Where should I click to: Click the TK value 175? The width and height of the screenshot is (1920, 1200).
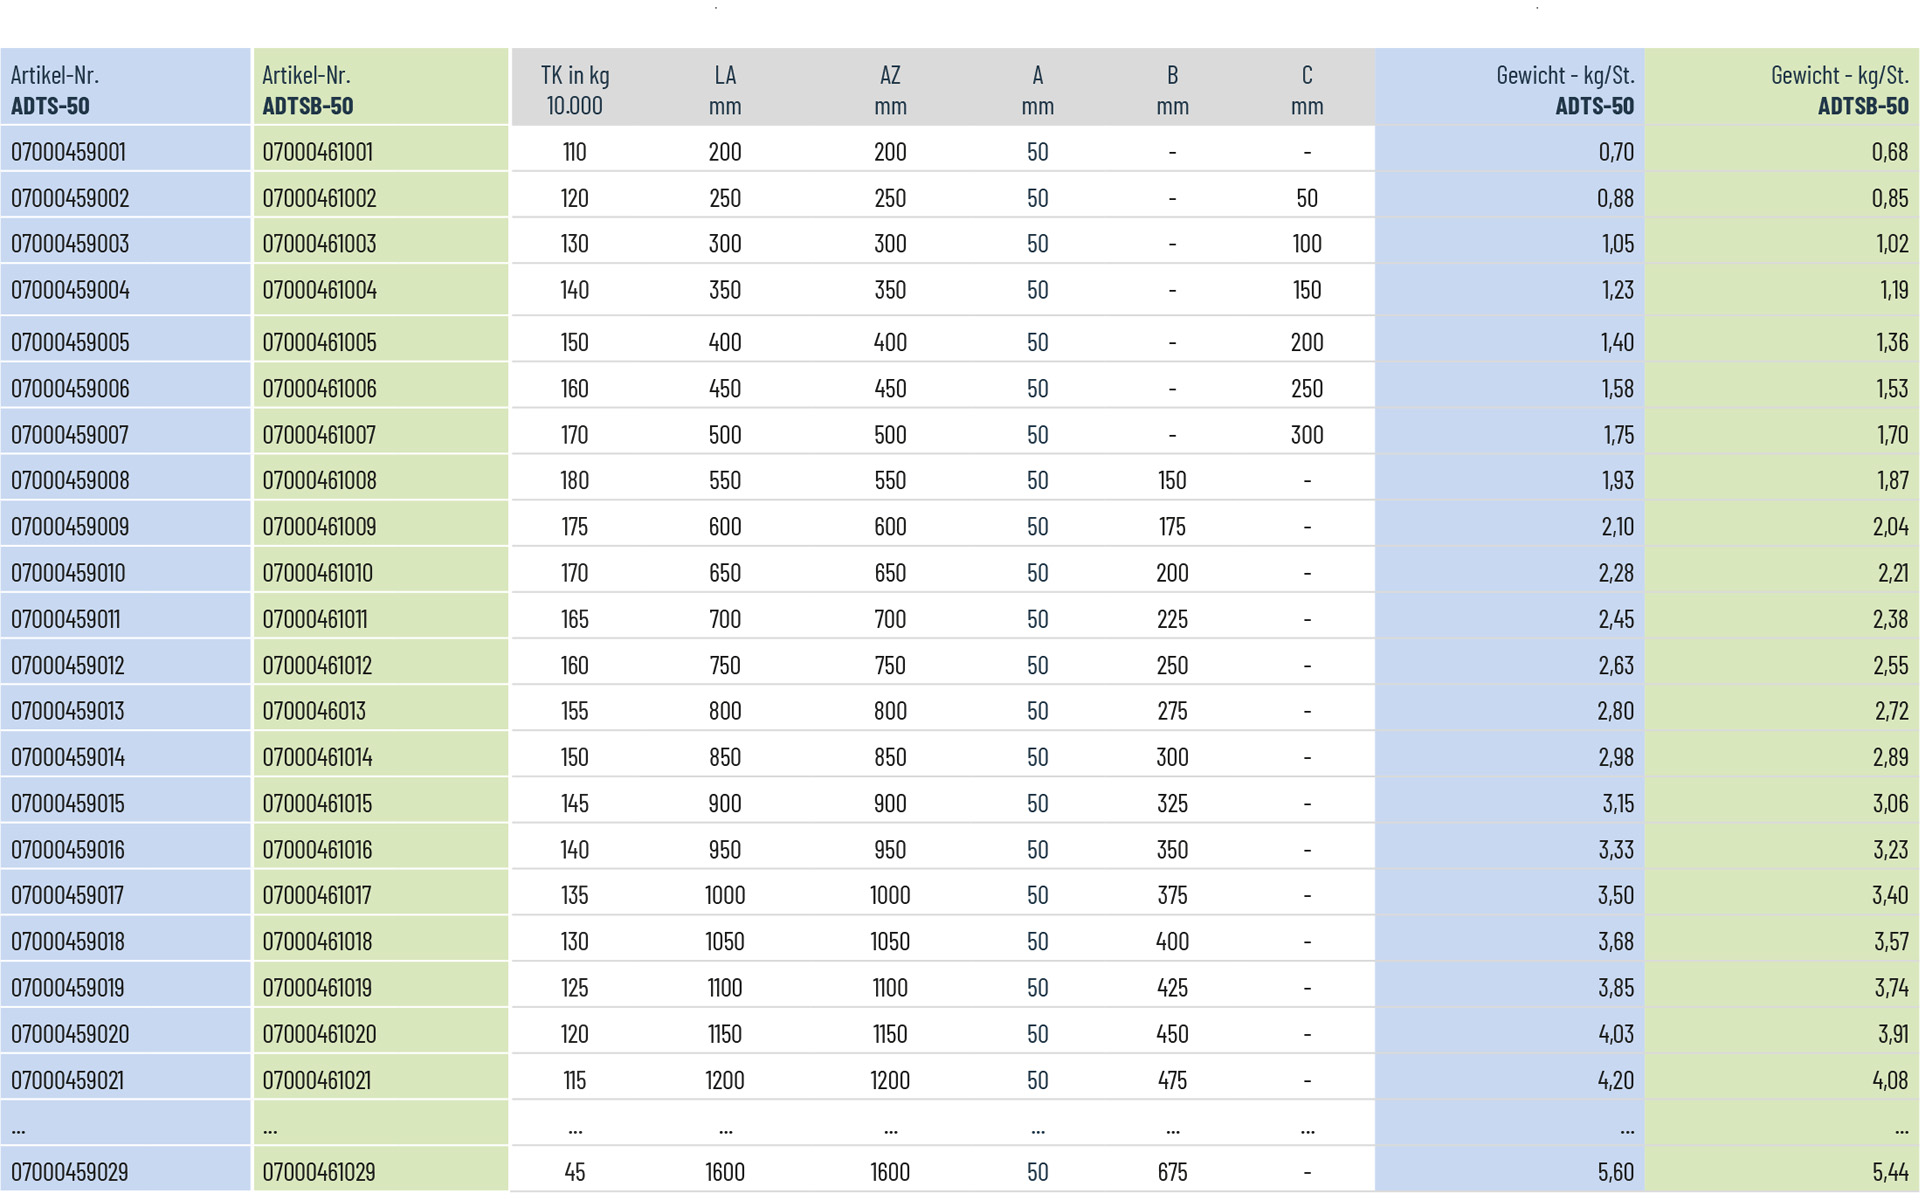pyautogui.click(x=574, y=527)
